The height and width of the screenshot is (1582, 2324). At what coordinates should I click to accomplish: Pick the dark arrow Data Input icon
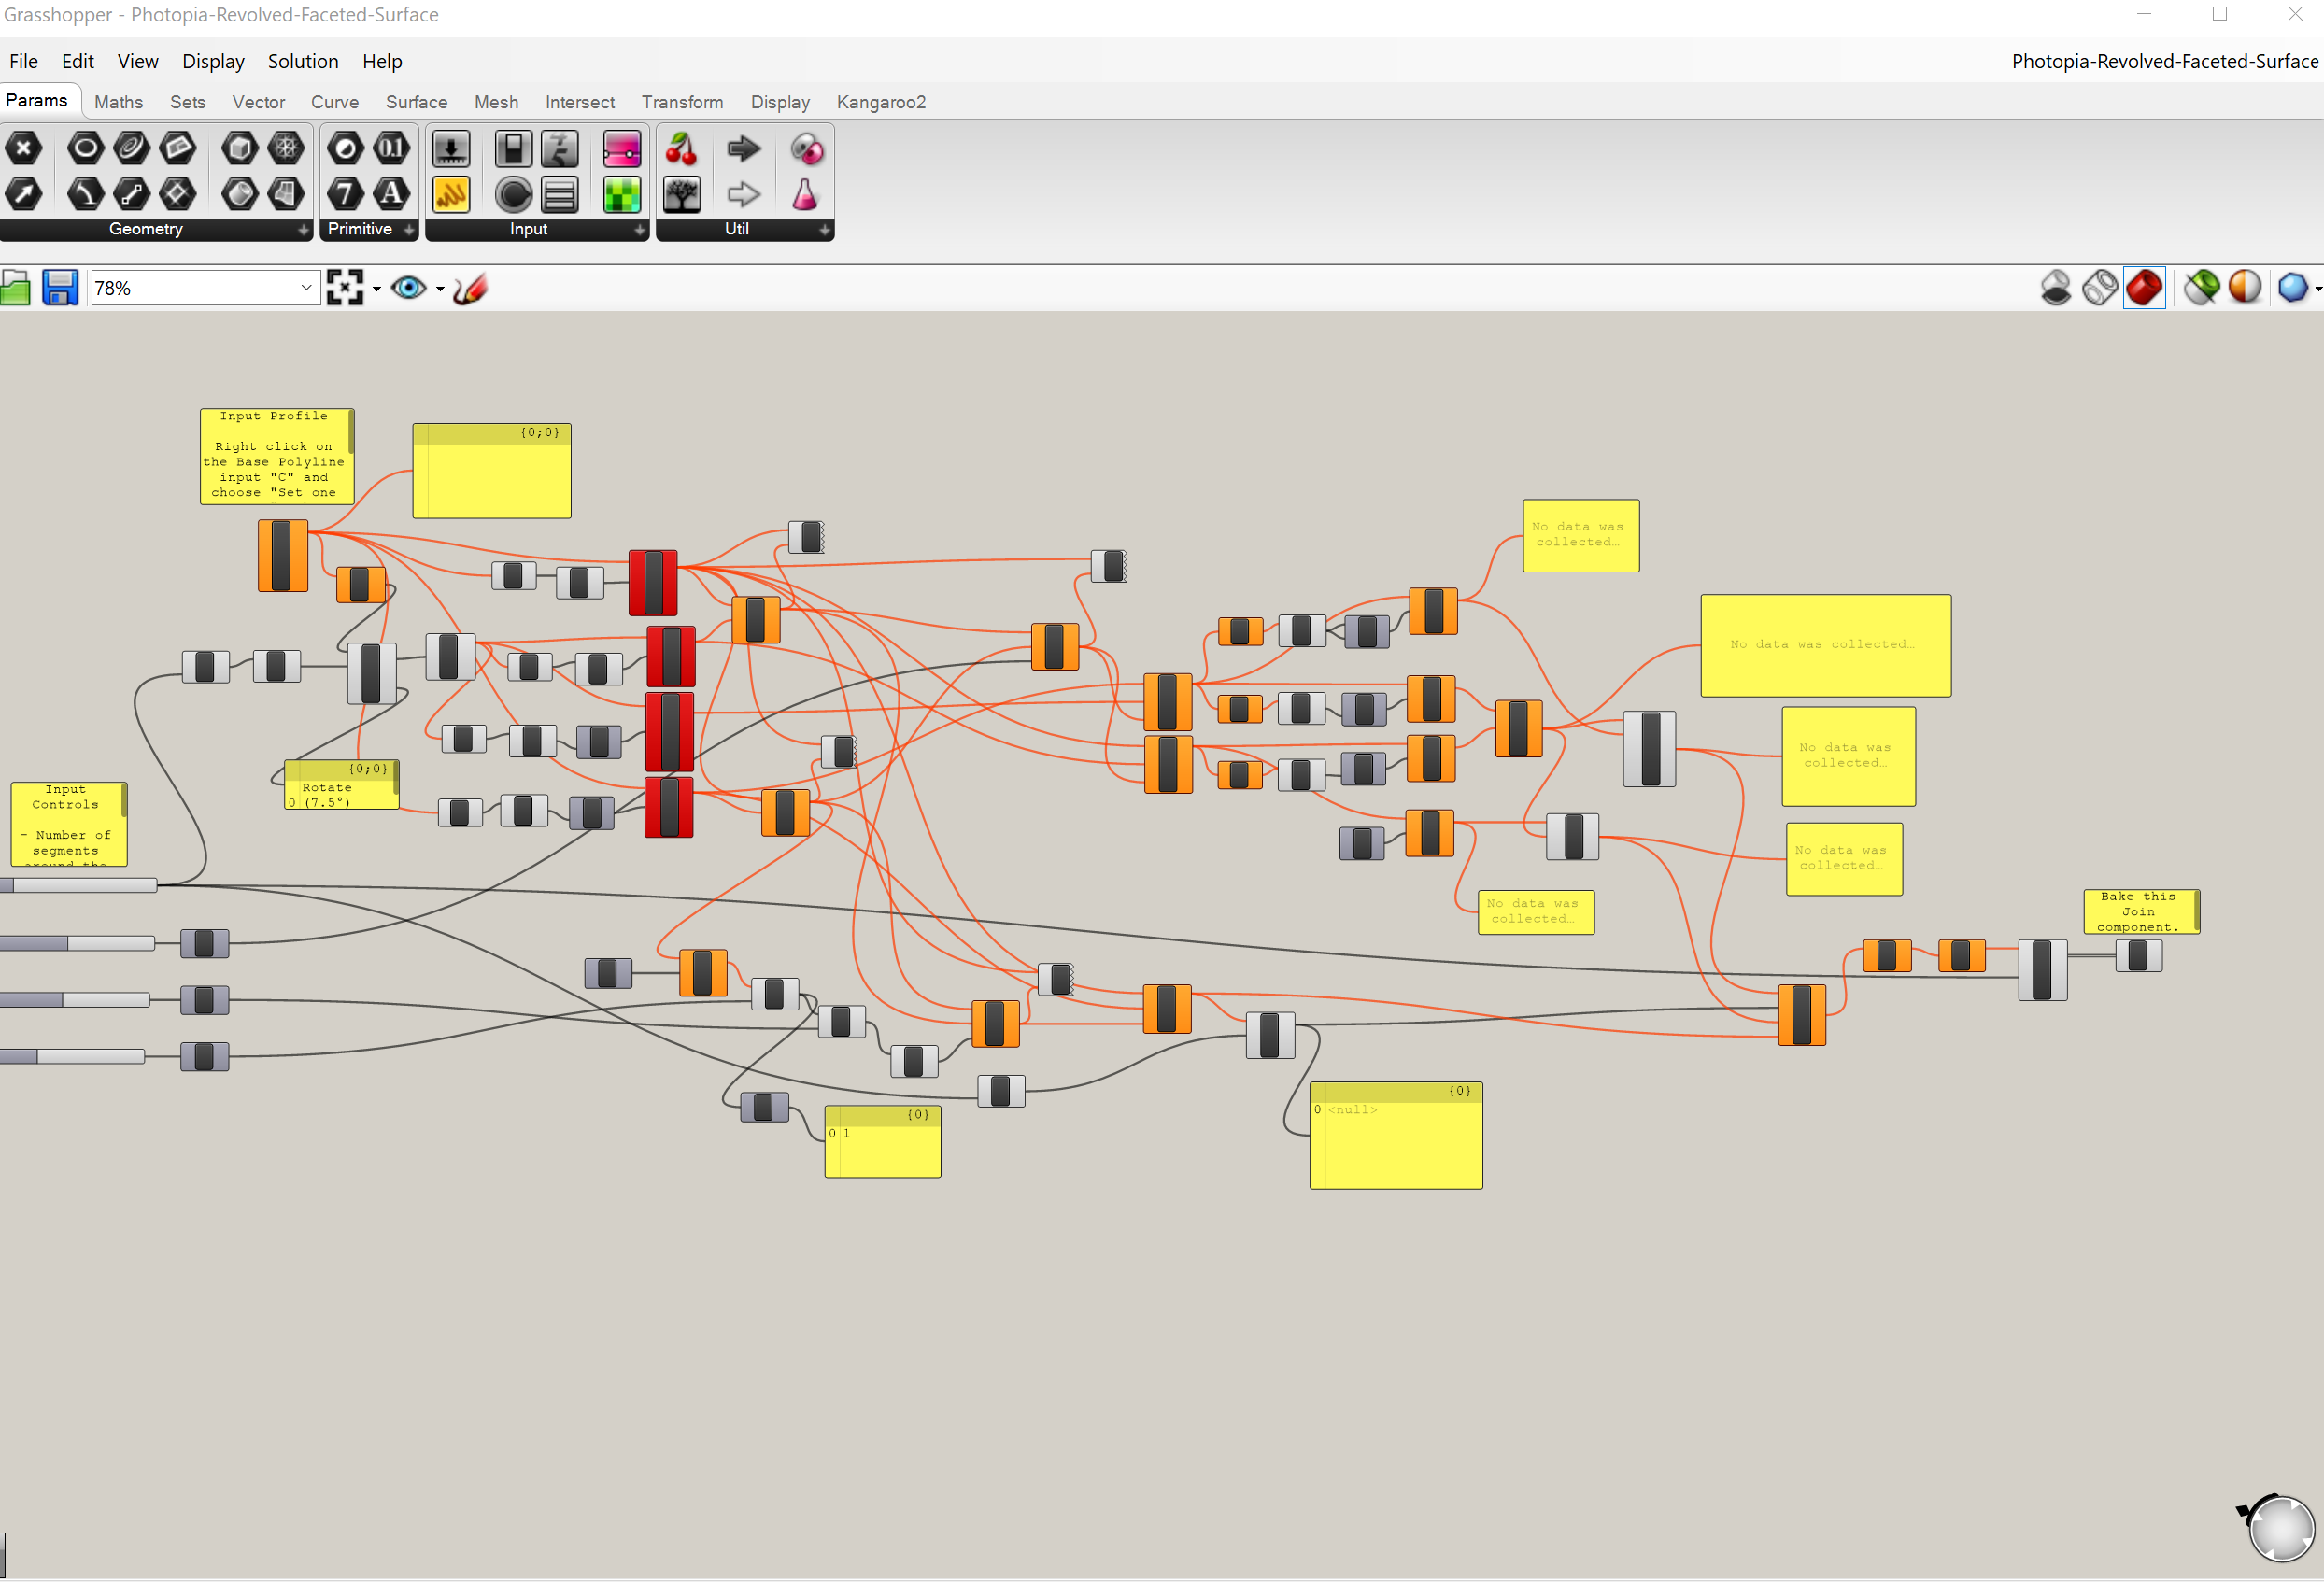click(x=744, y=149)
